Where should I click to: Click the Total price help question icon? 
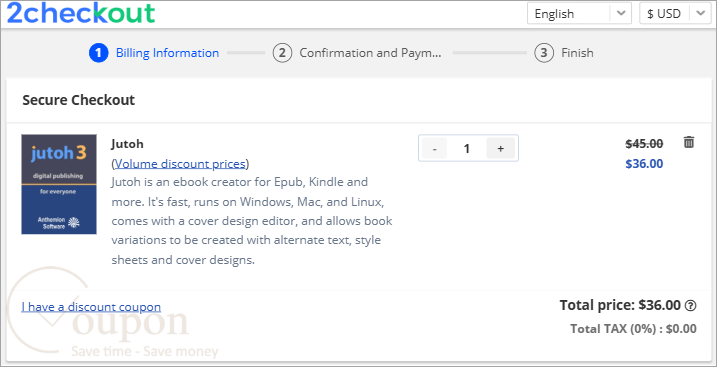click(x=690, y=305)
